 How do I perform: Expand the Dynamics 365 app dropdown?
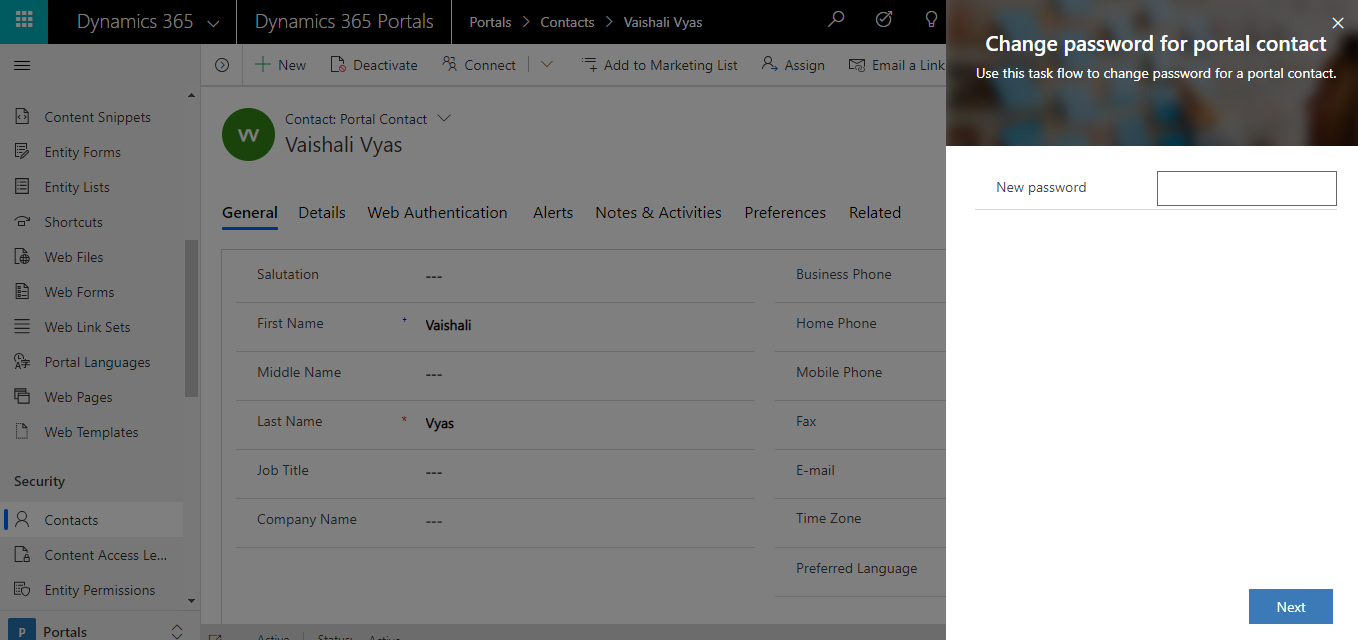click(212, 22)
